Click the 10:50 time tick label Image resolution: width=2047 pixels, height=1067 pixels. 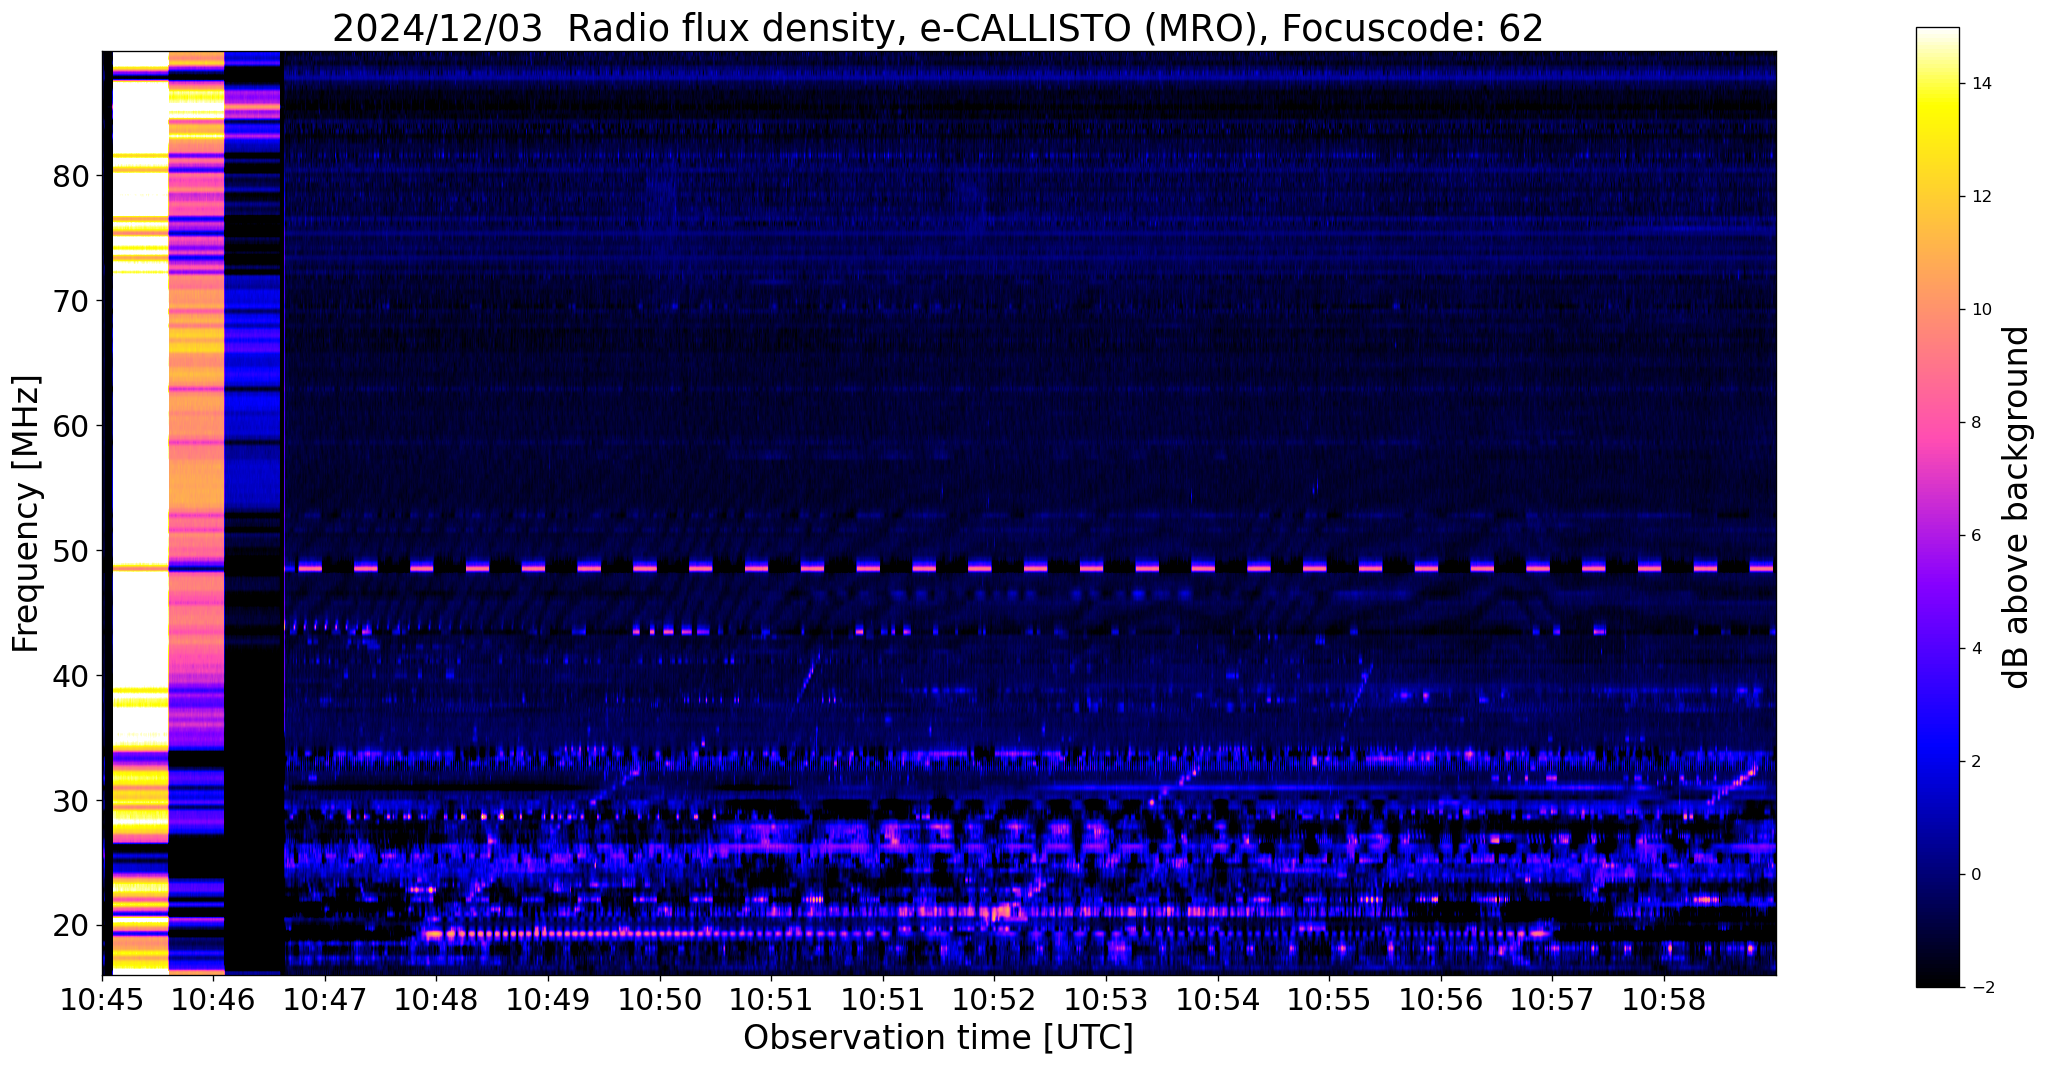click(x=660, y=1000)
